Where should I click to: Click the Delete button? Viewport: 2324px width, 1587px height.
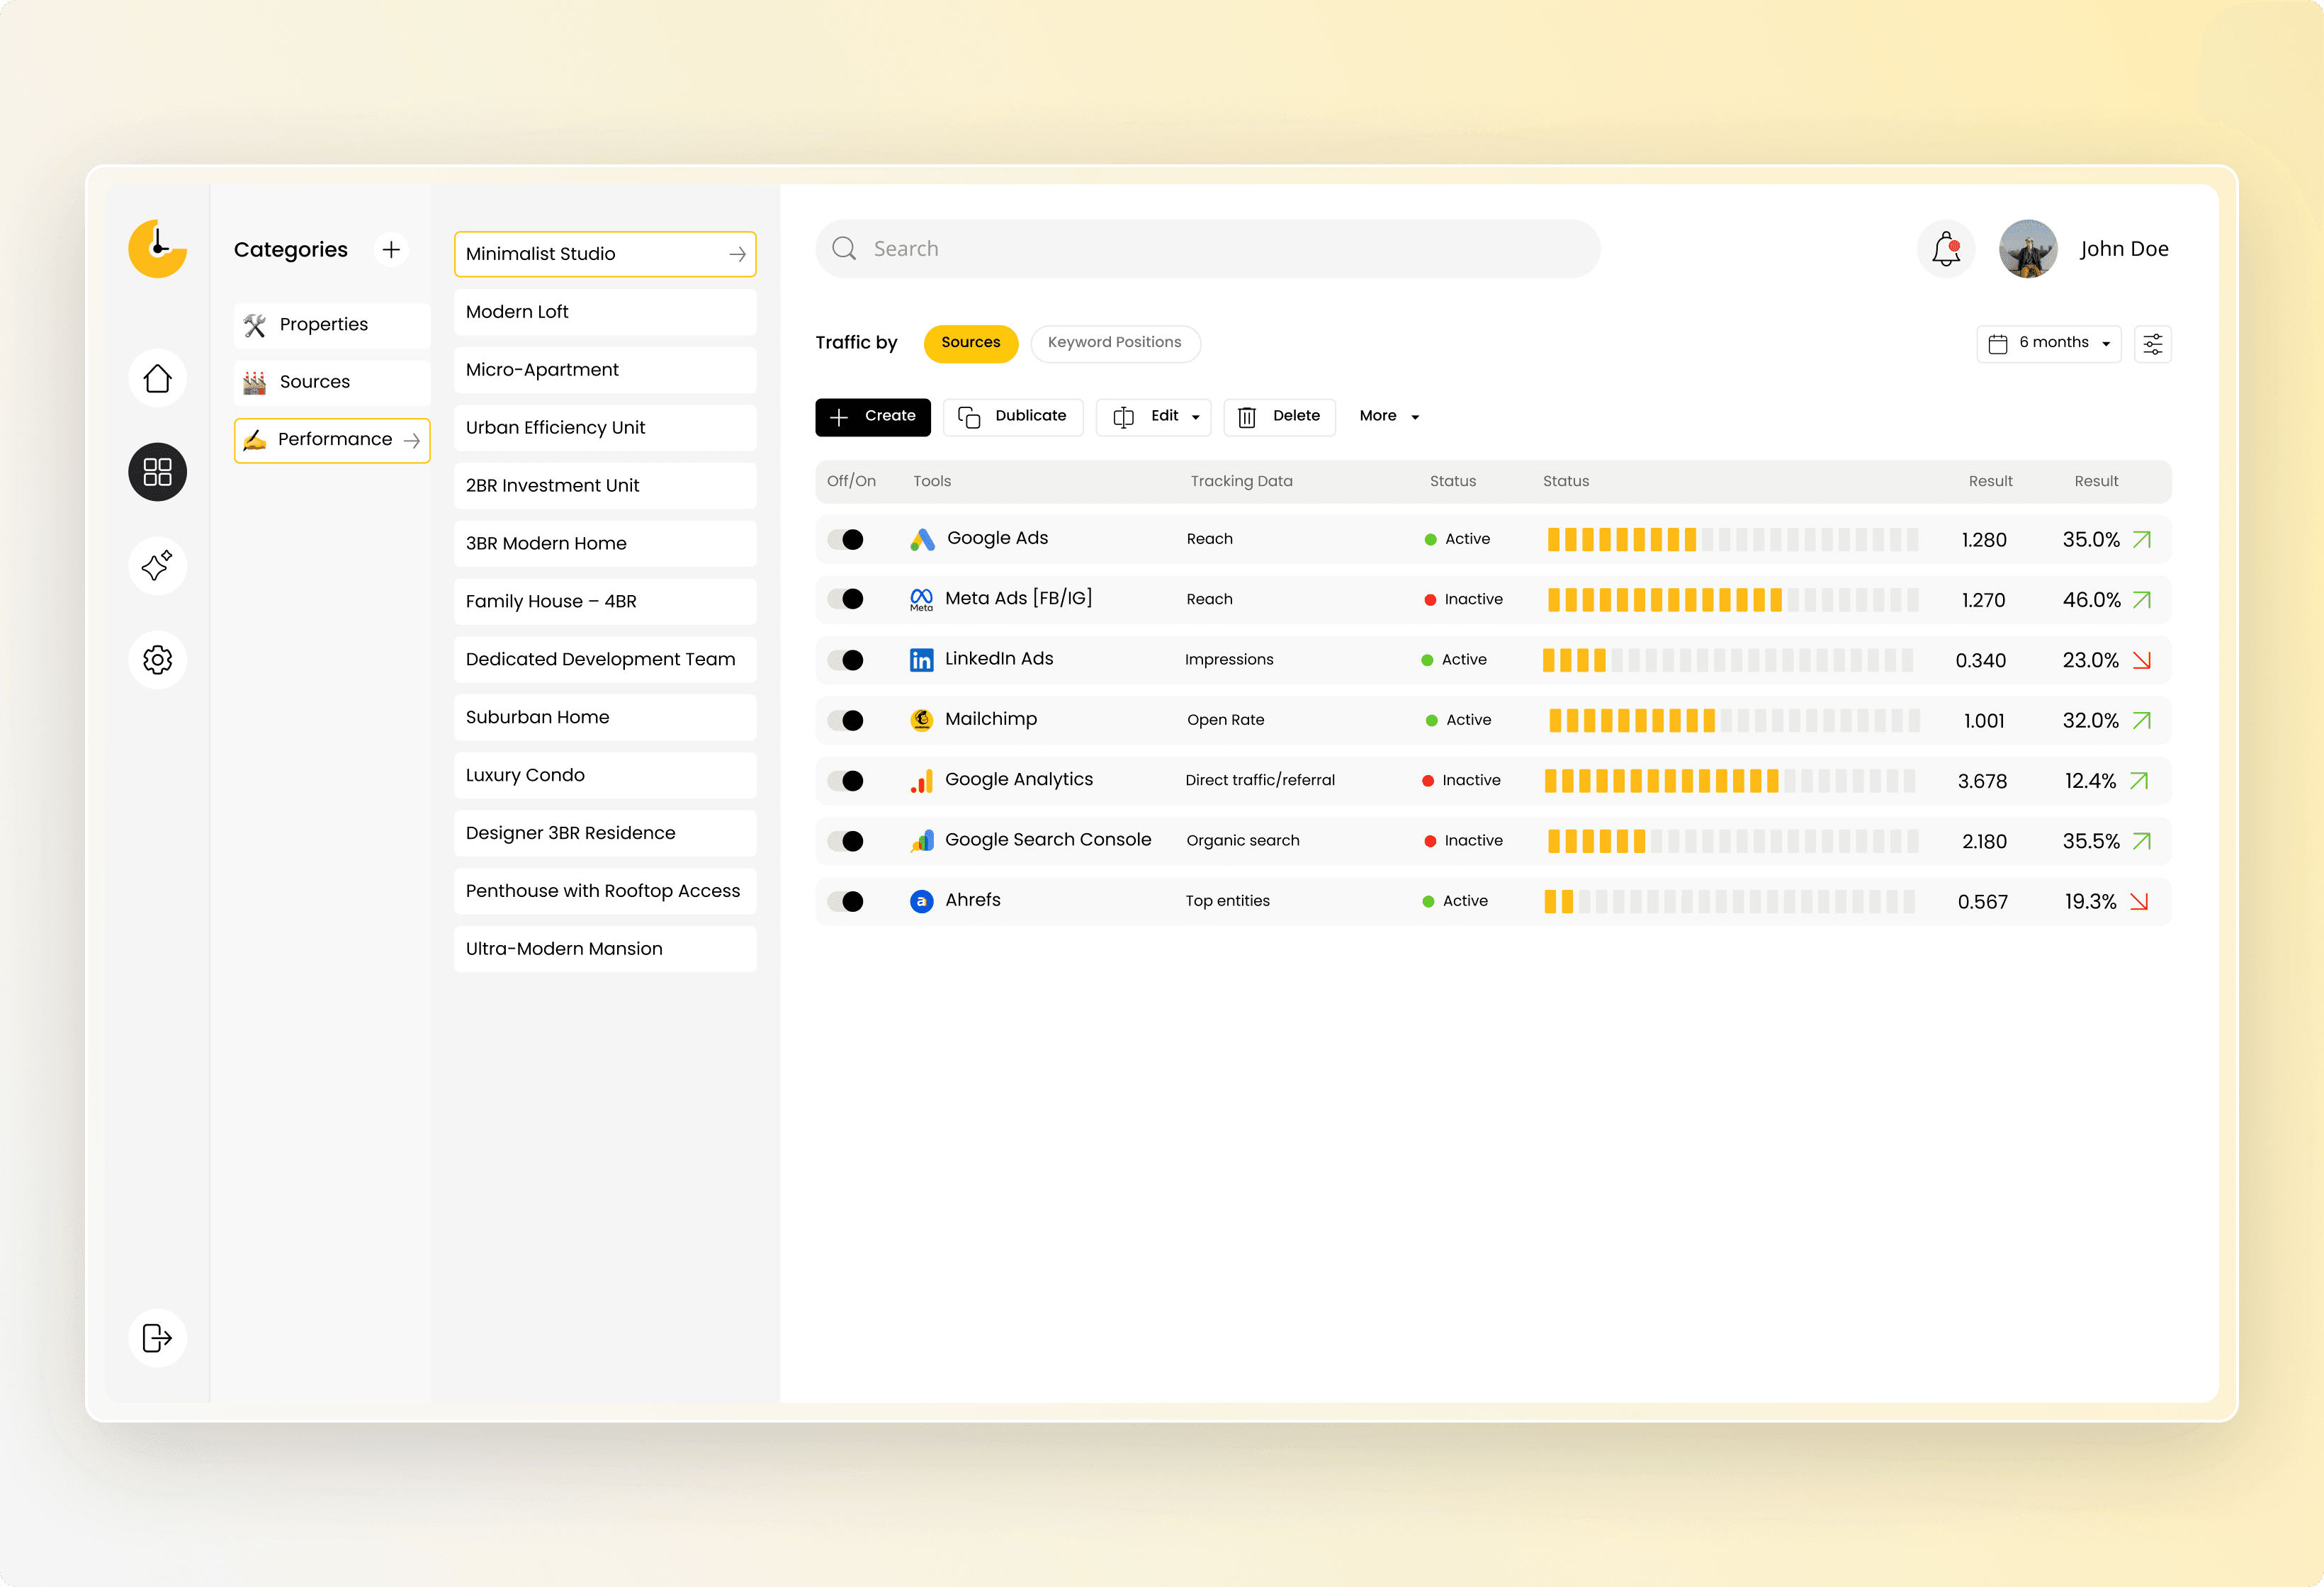1279,417
